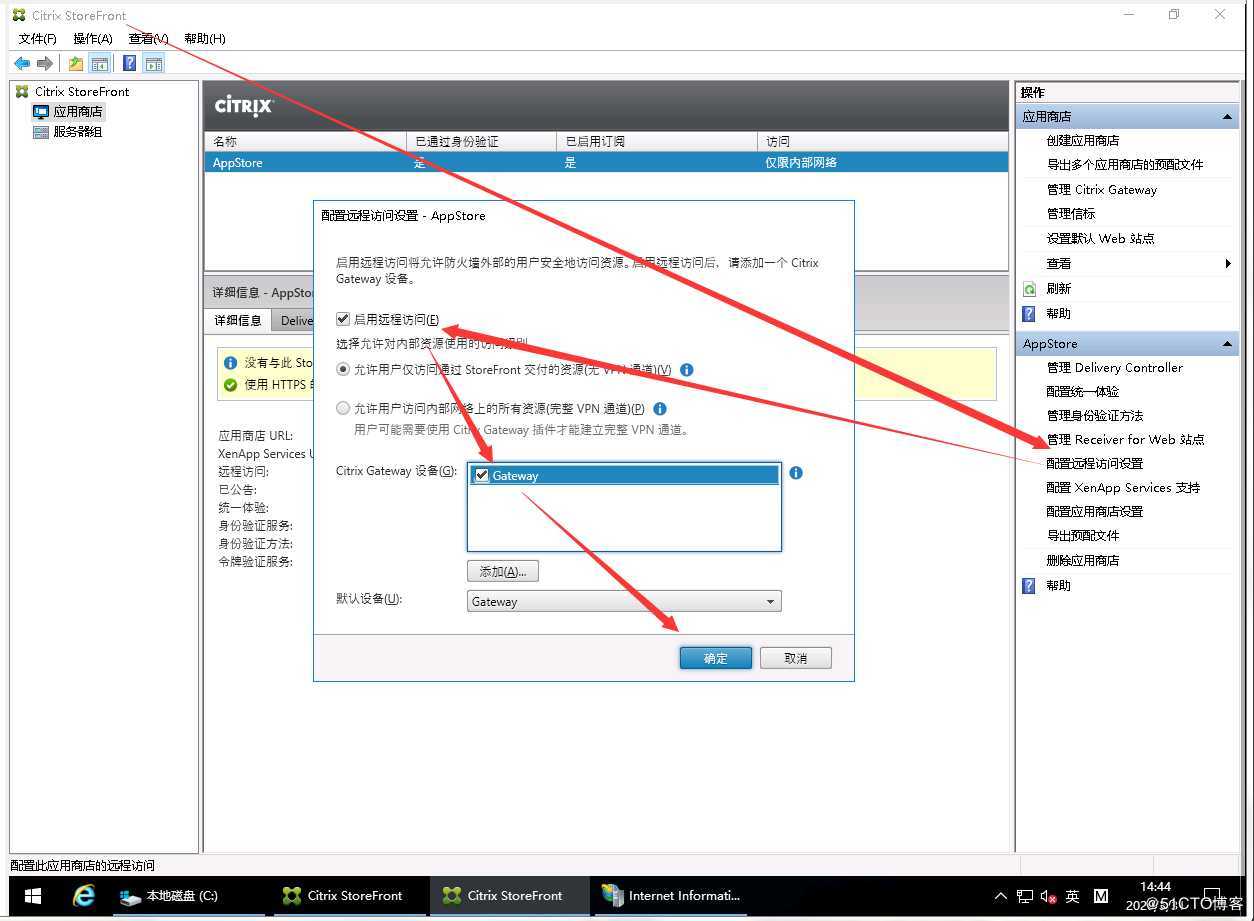This screenshot has width=1254, height=921.
Task: Click 管理信标 action
Action: [x=1071, y=214]
